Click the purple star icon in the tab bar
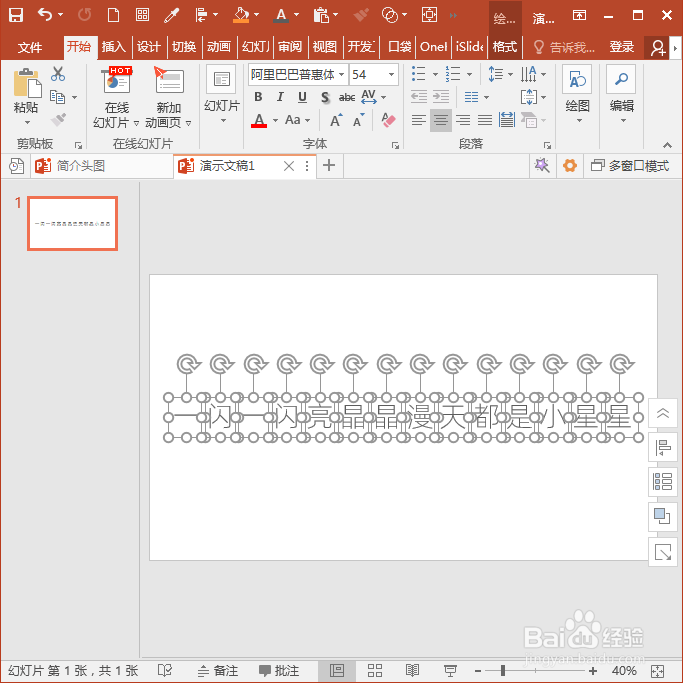The width and height of the screenshot is (683, 683). click(x=542, y=166)
